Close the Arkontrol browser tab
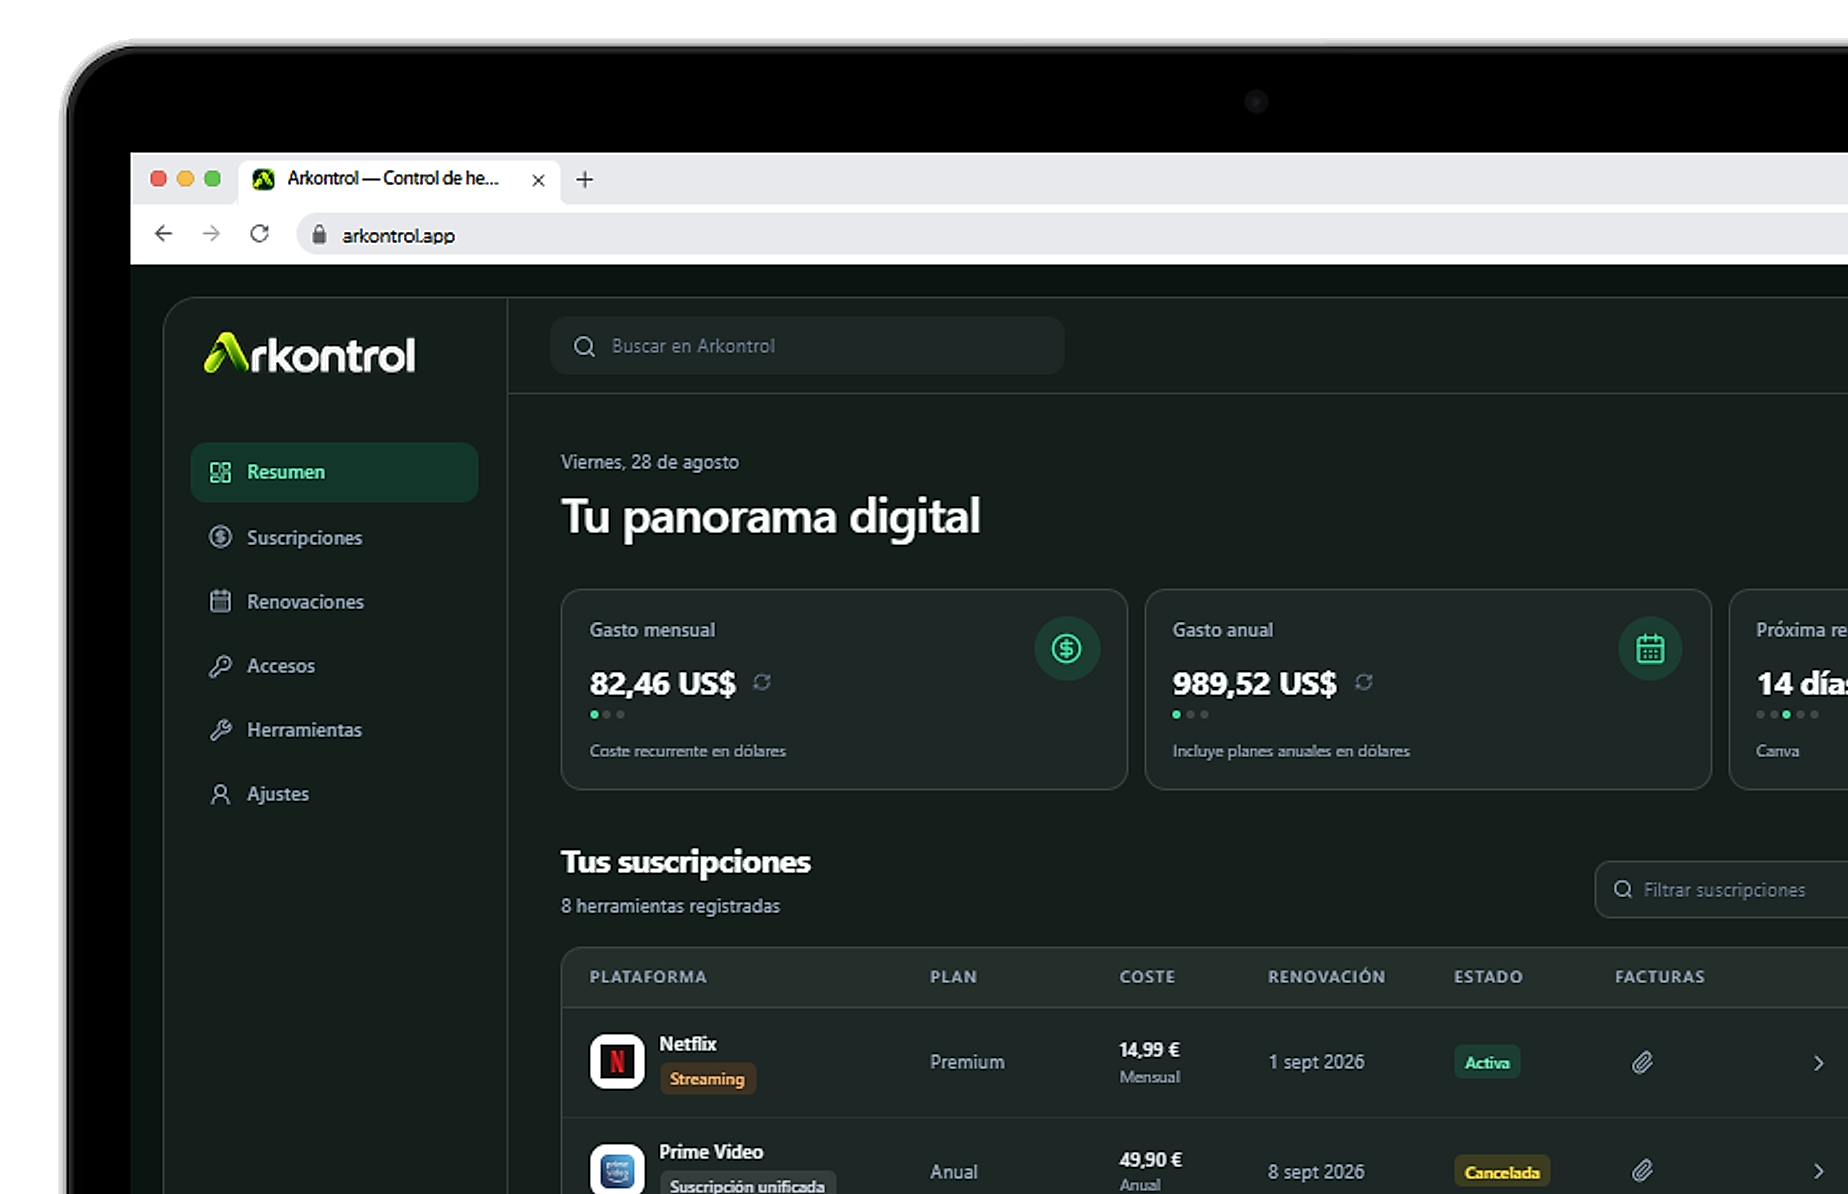Screen dimensions: 1848x1194 (538, 180)
